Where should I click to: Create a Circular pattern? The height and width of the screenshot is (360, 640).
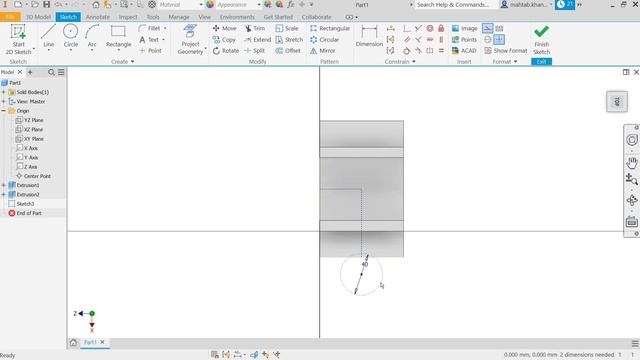324,40
